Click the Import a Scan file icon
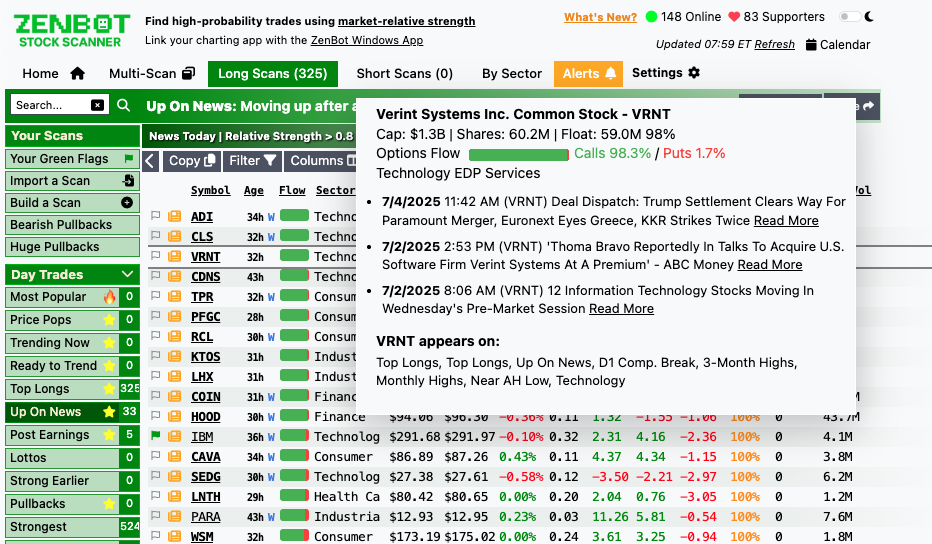The height and width of the screenshot is (544, 932). [x=128, y=181]
